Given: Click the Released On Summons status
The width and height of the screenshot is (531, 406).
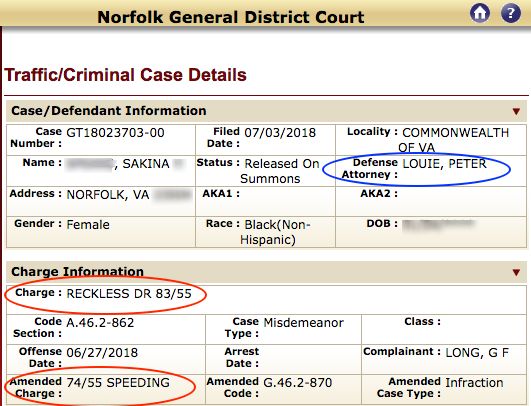Looking at the screenshot, I should click(280, 171).
